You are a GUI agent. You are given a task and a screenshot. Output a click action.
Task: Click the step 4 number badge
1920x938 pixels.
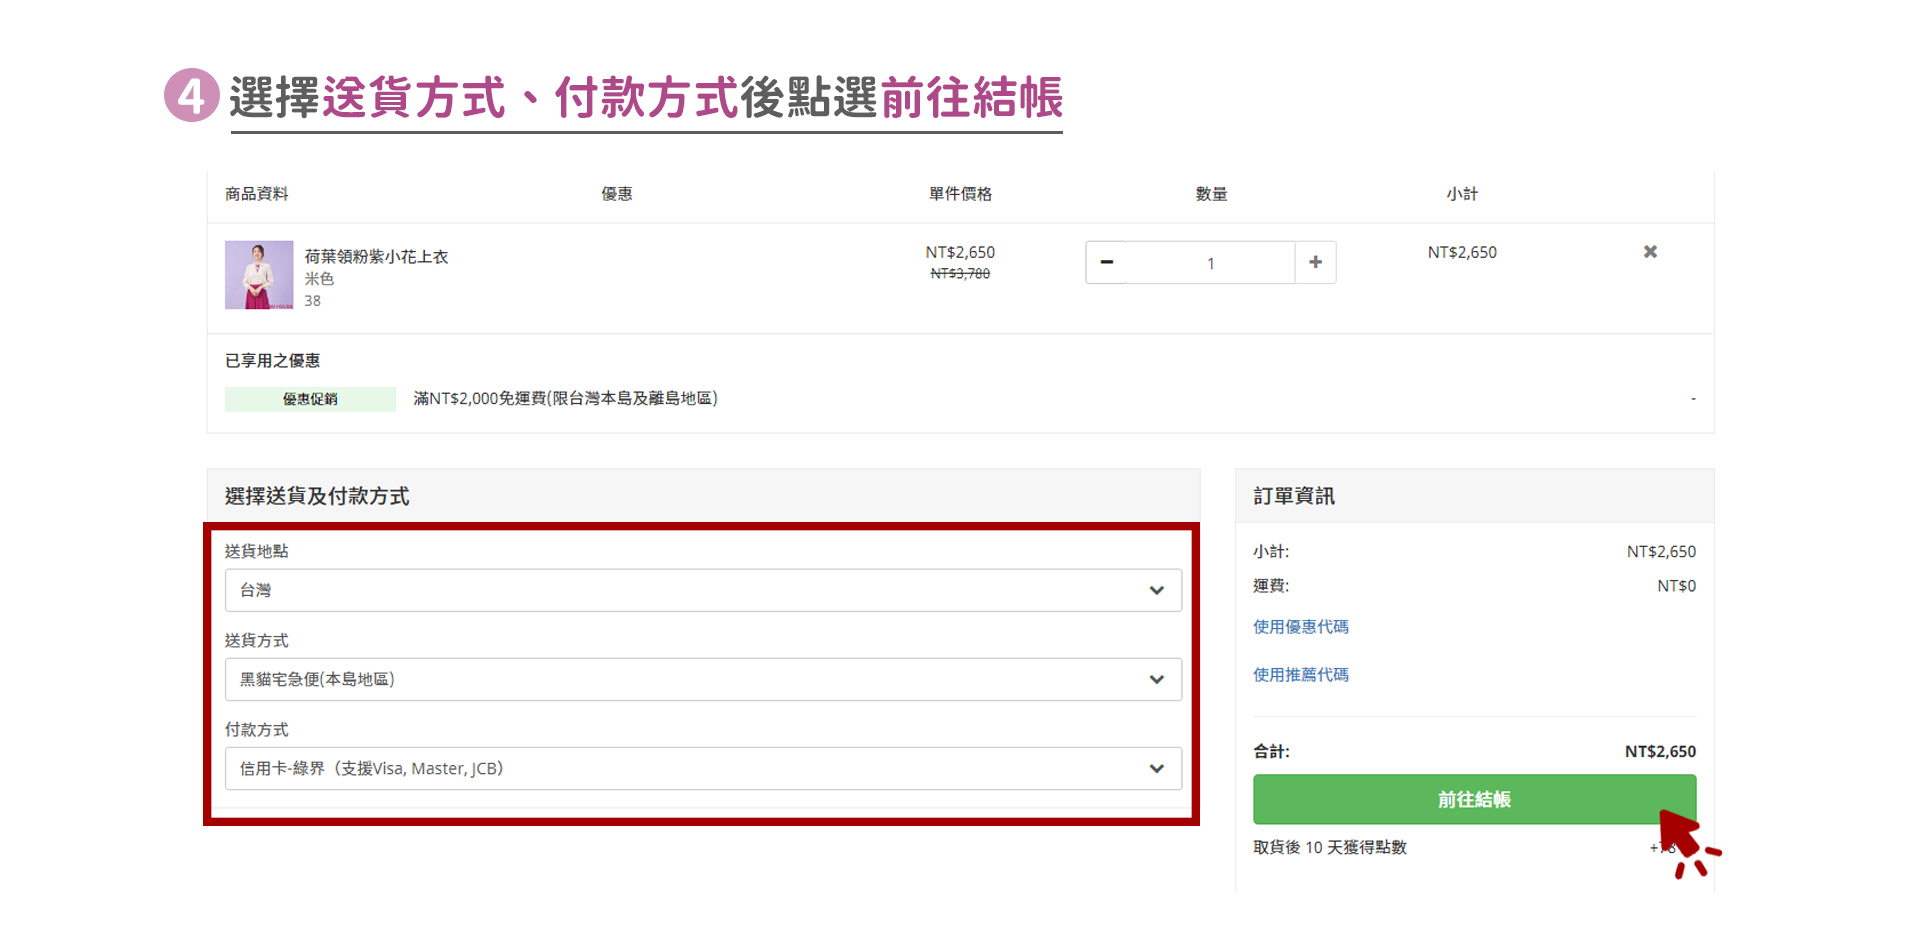point(191,96)
